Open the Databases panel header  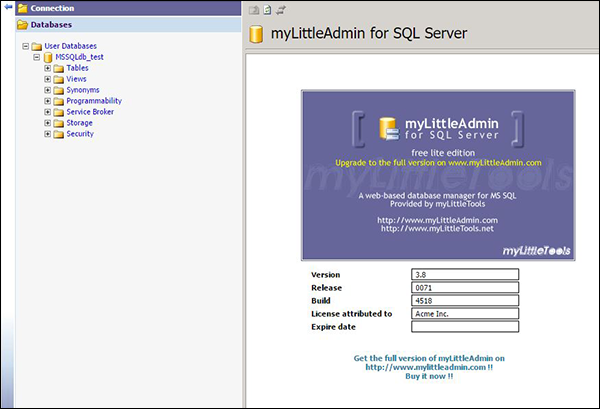tap(128, 24)
